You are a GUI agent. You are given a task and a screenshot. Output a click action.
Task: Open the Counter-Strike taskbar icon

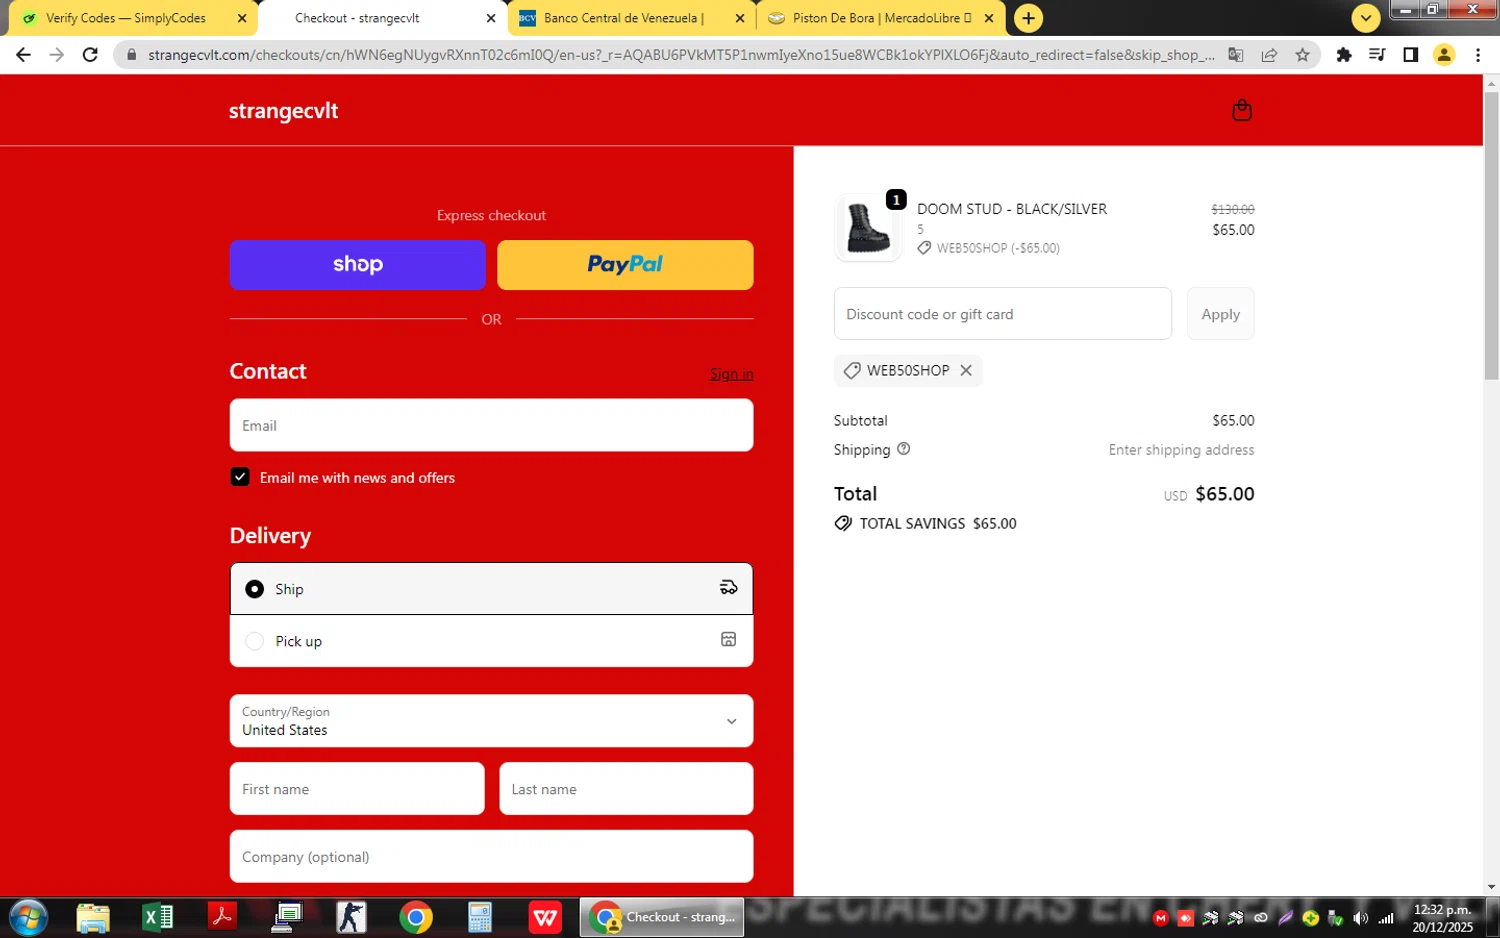[x=351, y=917]
